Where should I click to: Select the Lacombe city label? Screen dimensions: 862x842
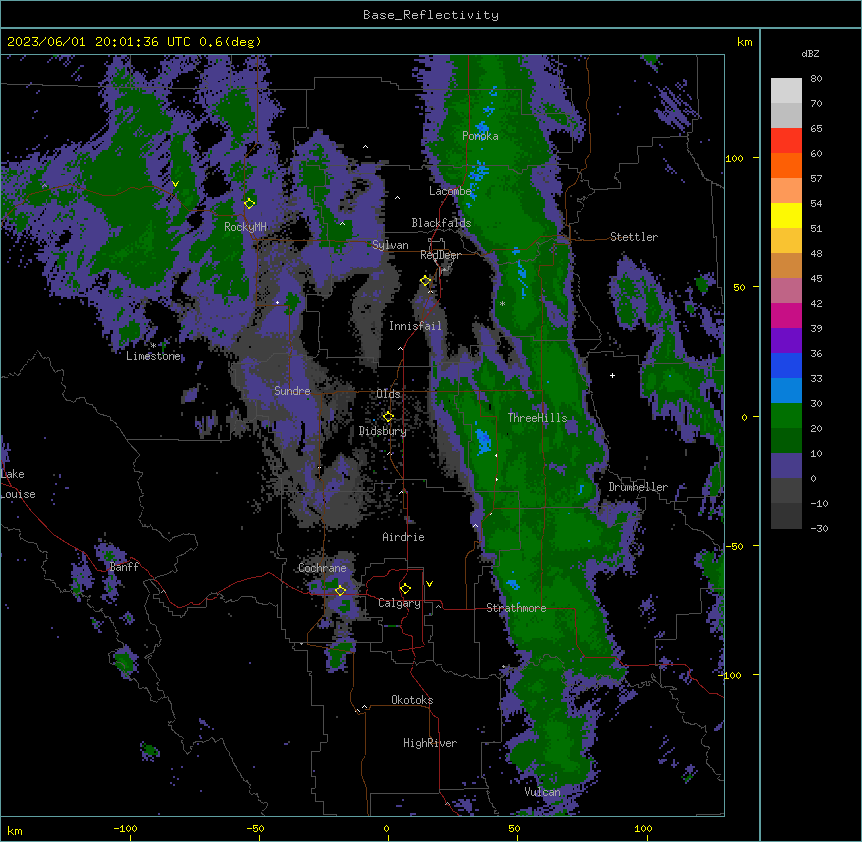coord(450,191)
